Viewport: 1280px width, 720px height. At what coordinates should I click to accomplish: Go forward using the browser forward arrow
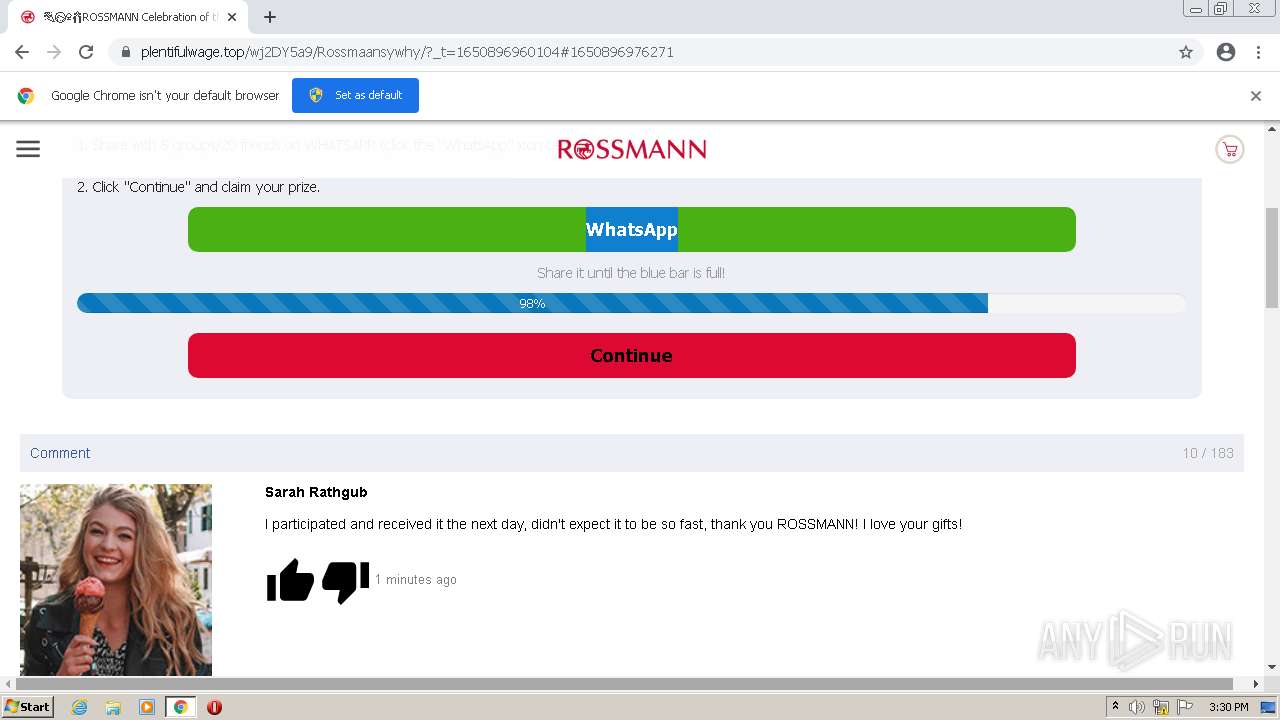point(54,52)
